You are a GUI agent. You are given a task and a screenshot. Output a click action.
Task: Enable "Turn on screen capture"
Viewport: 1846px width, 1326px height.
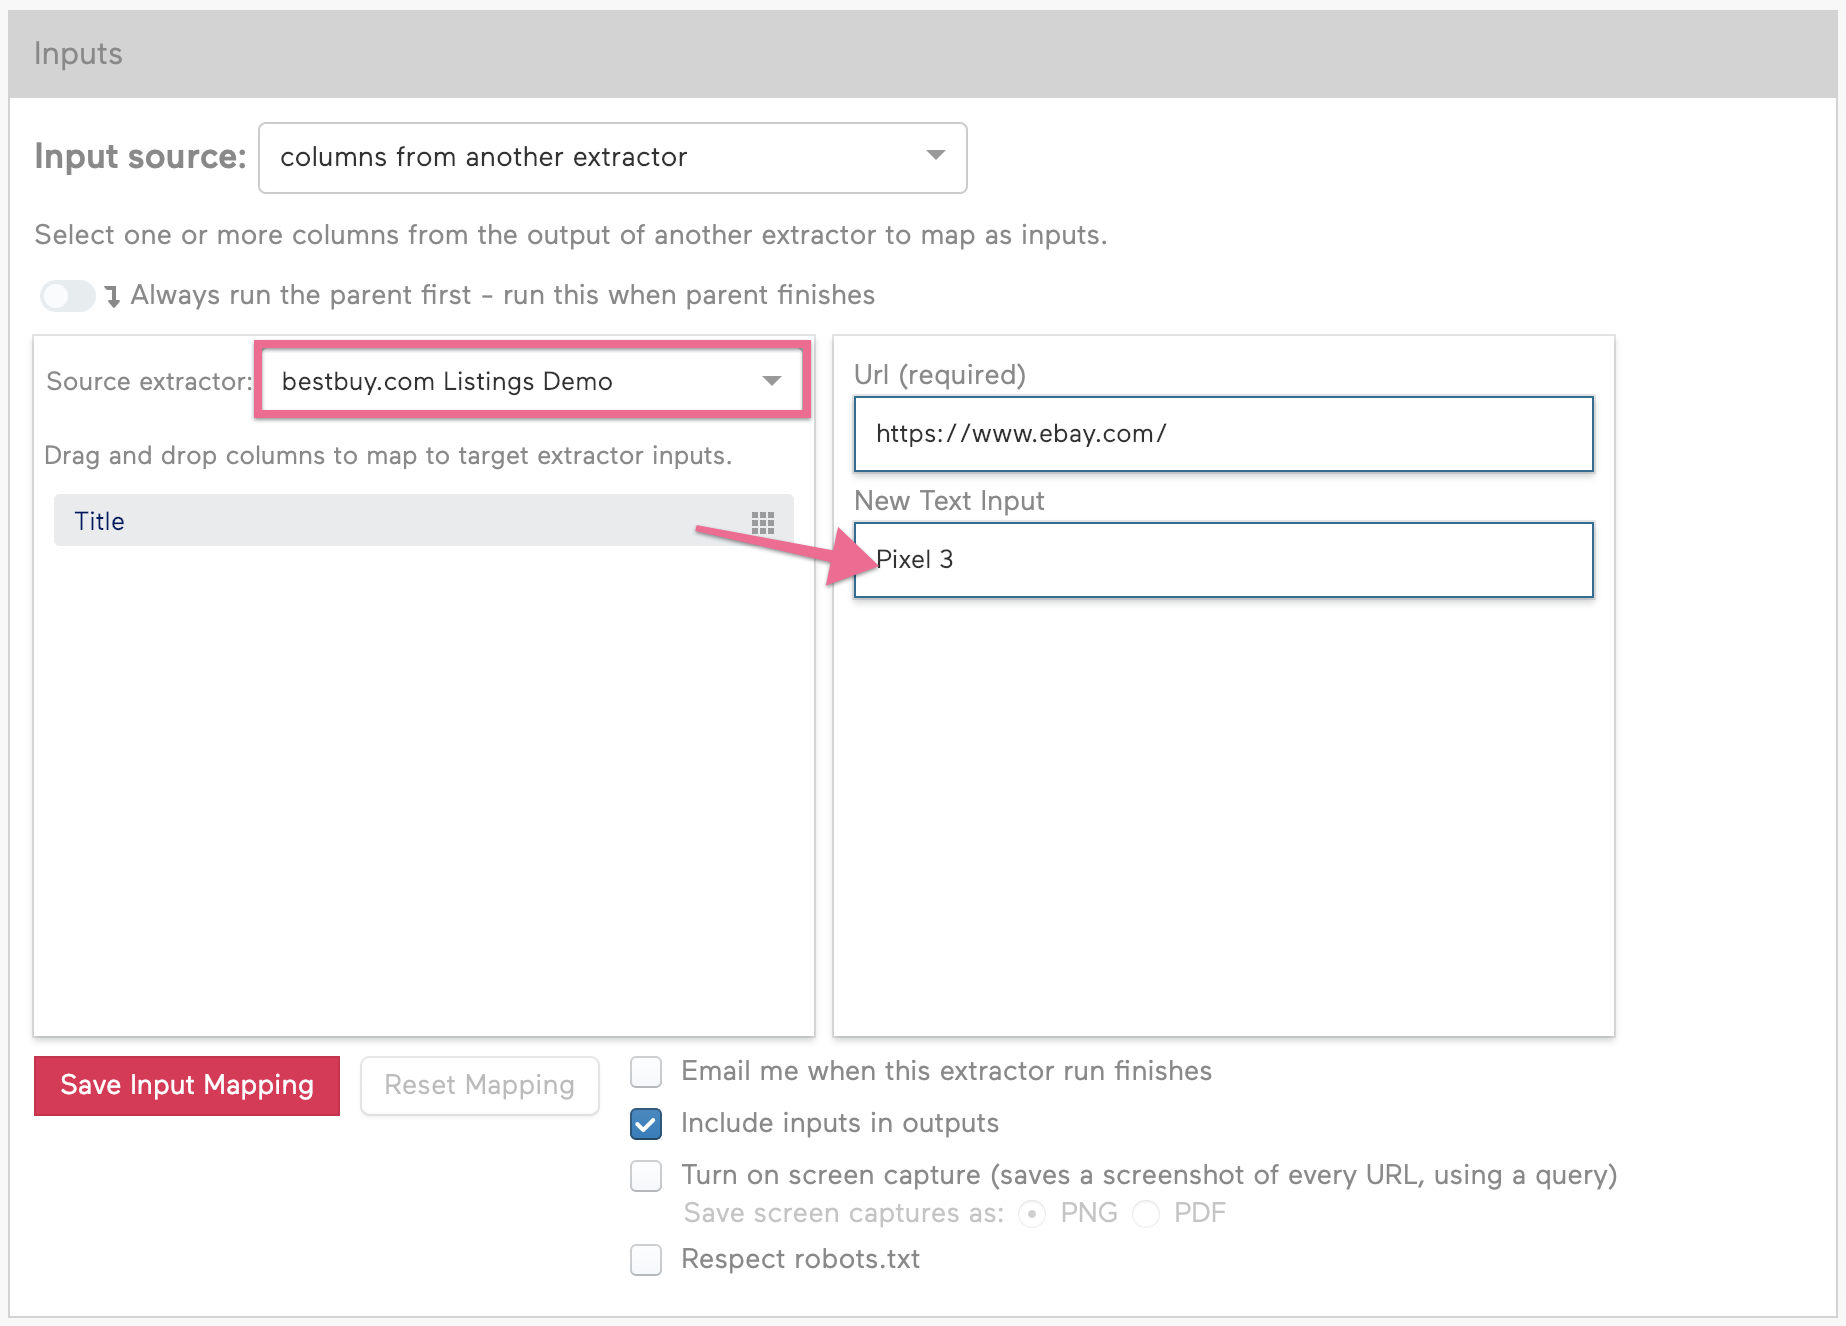coord(645,1176)
